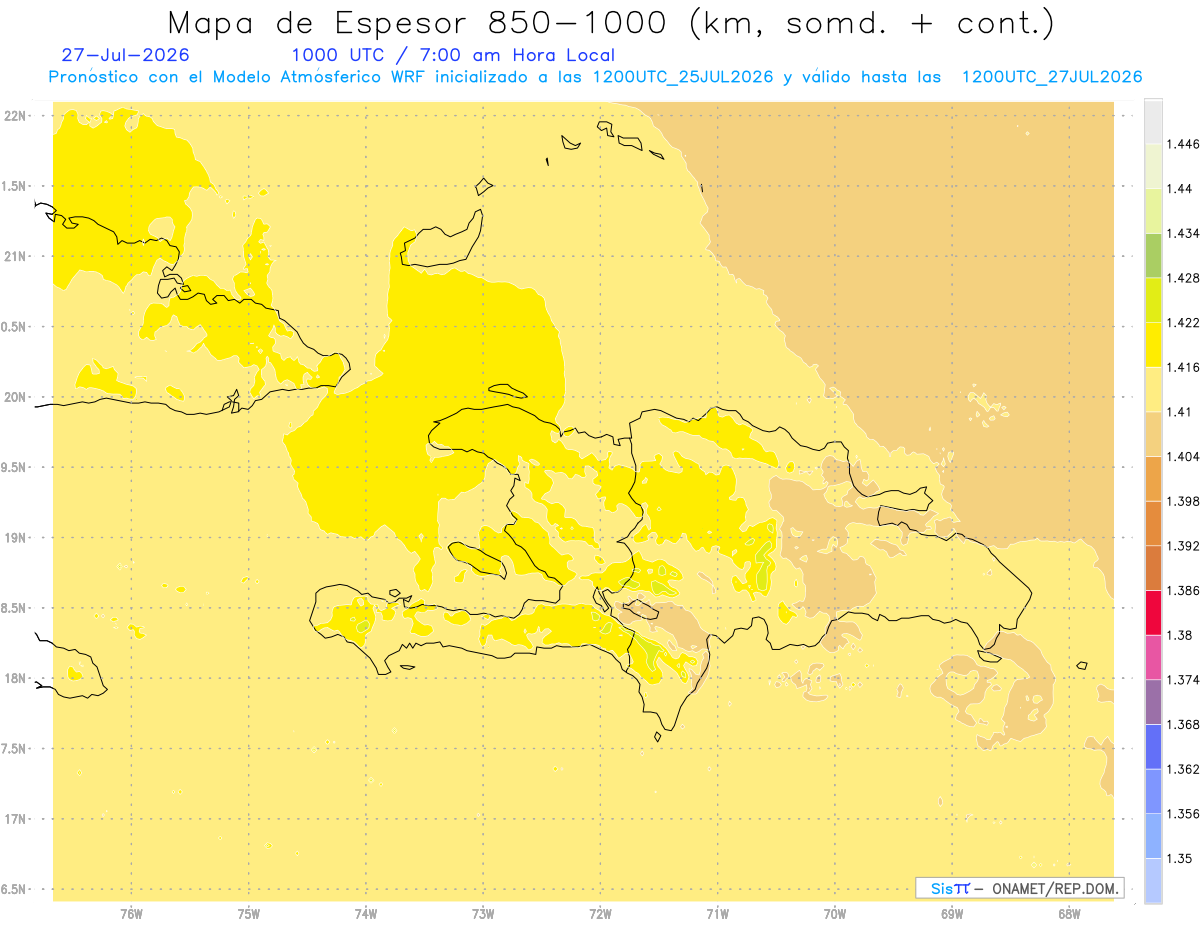Click the '20N' latitude label

(16, 398)
